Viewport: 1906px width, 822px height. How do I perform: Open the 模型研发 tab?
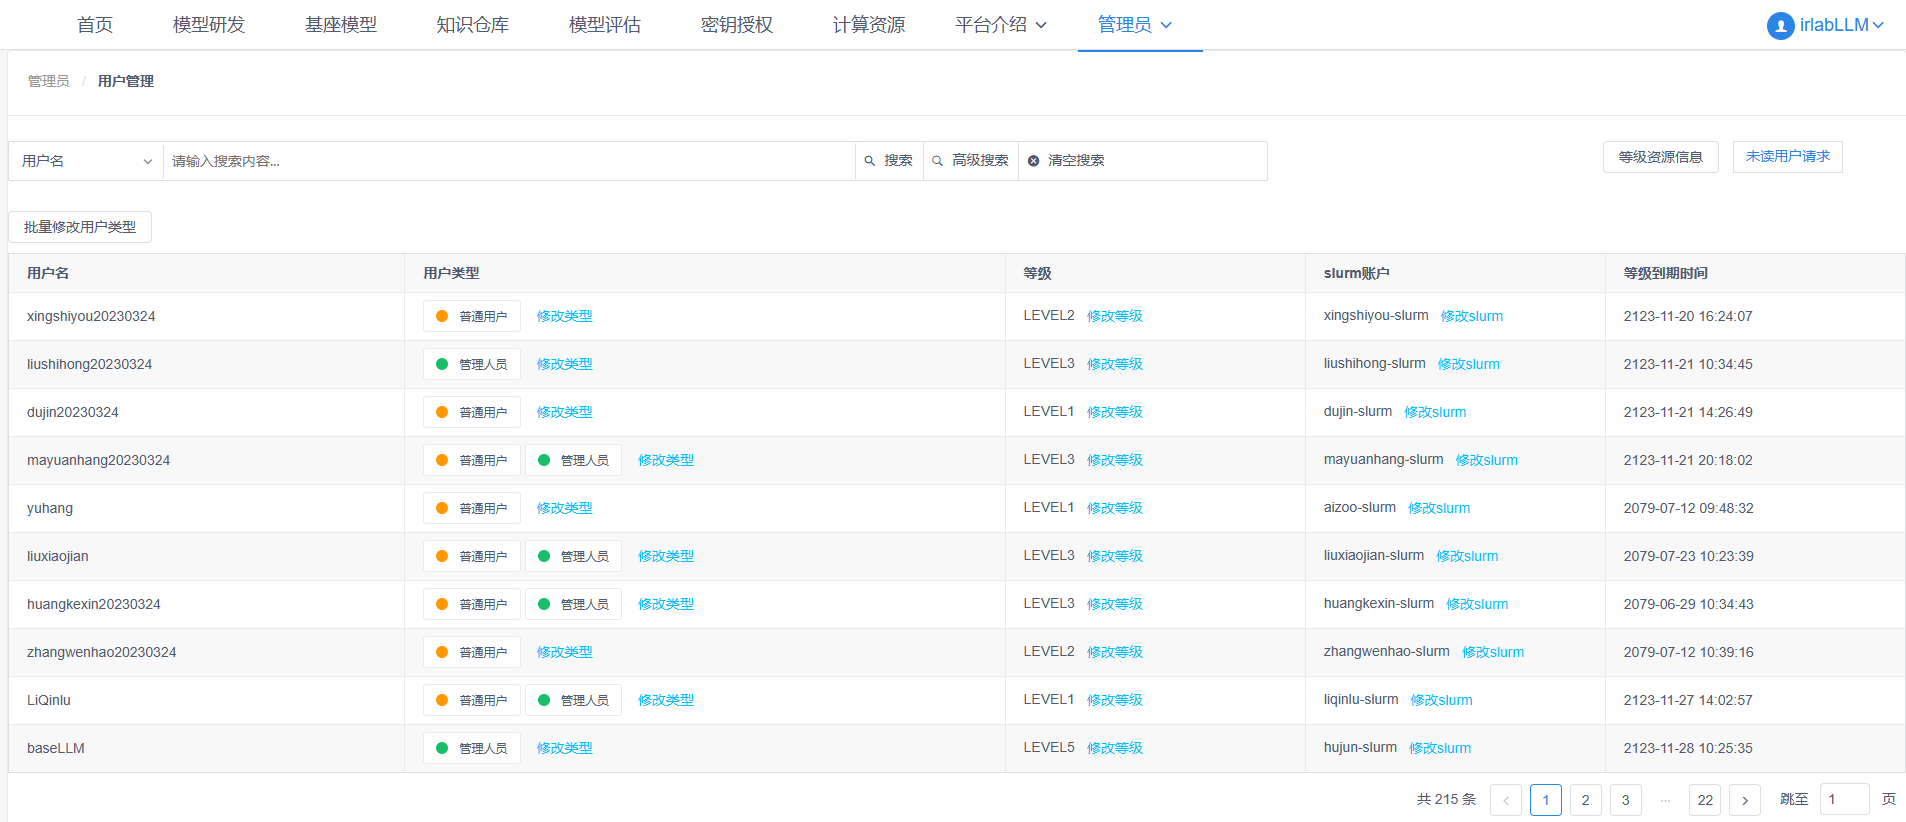[209, 25]
